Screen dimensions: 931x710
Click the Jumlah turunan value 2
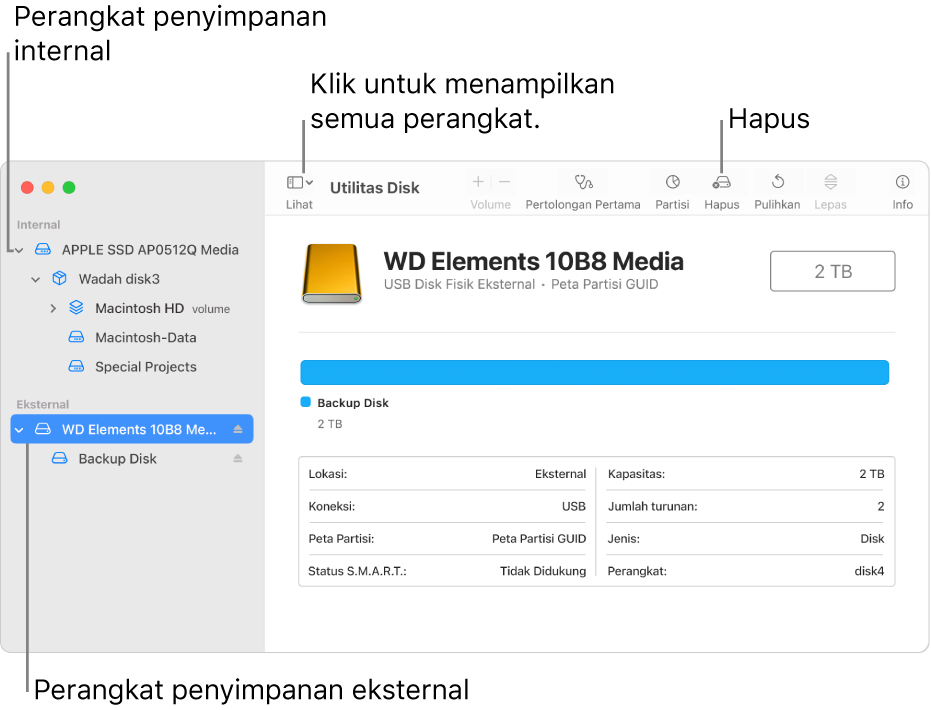coord(881,506)
